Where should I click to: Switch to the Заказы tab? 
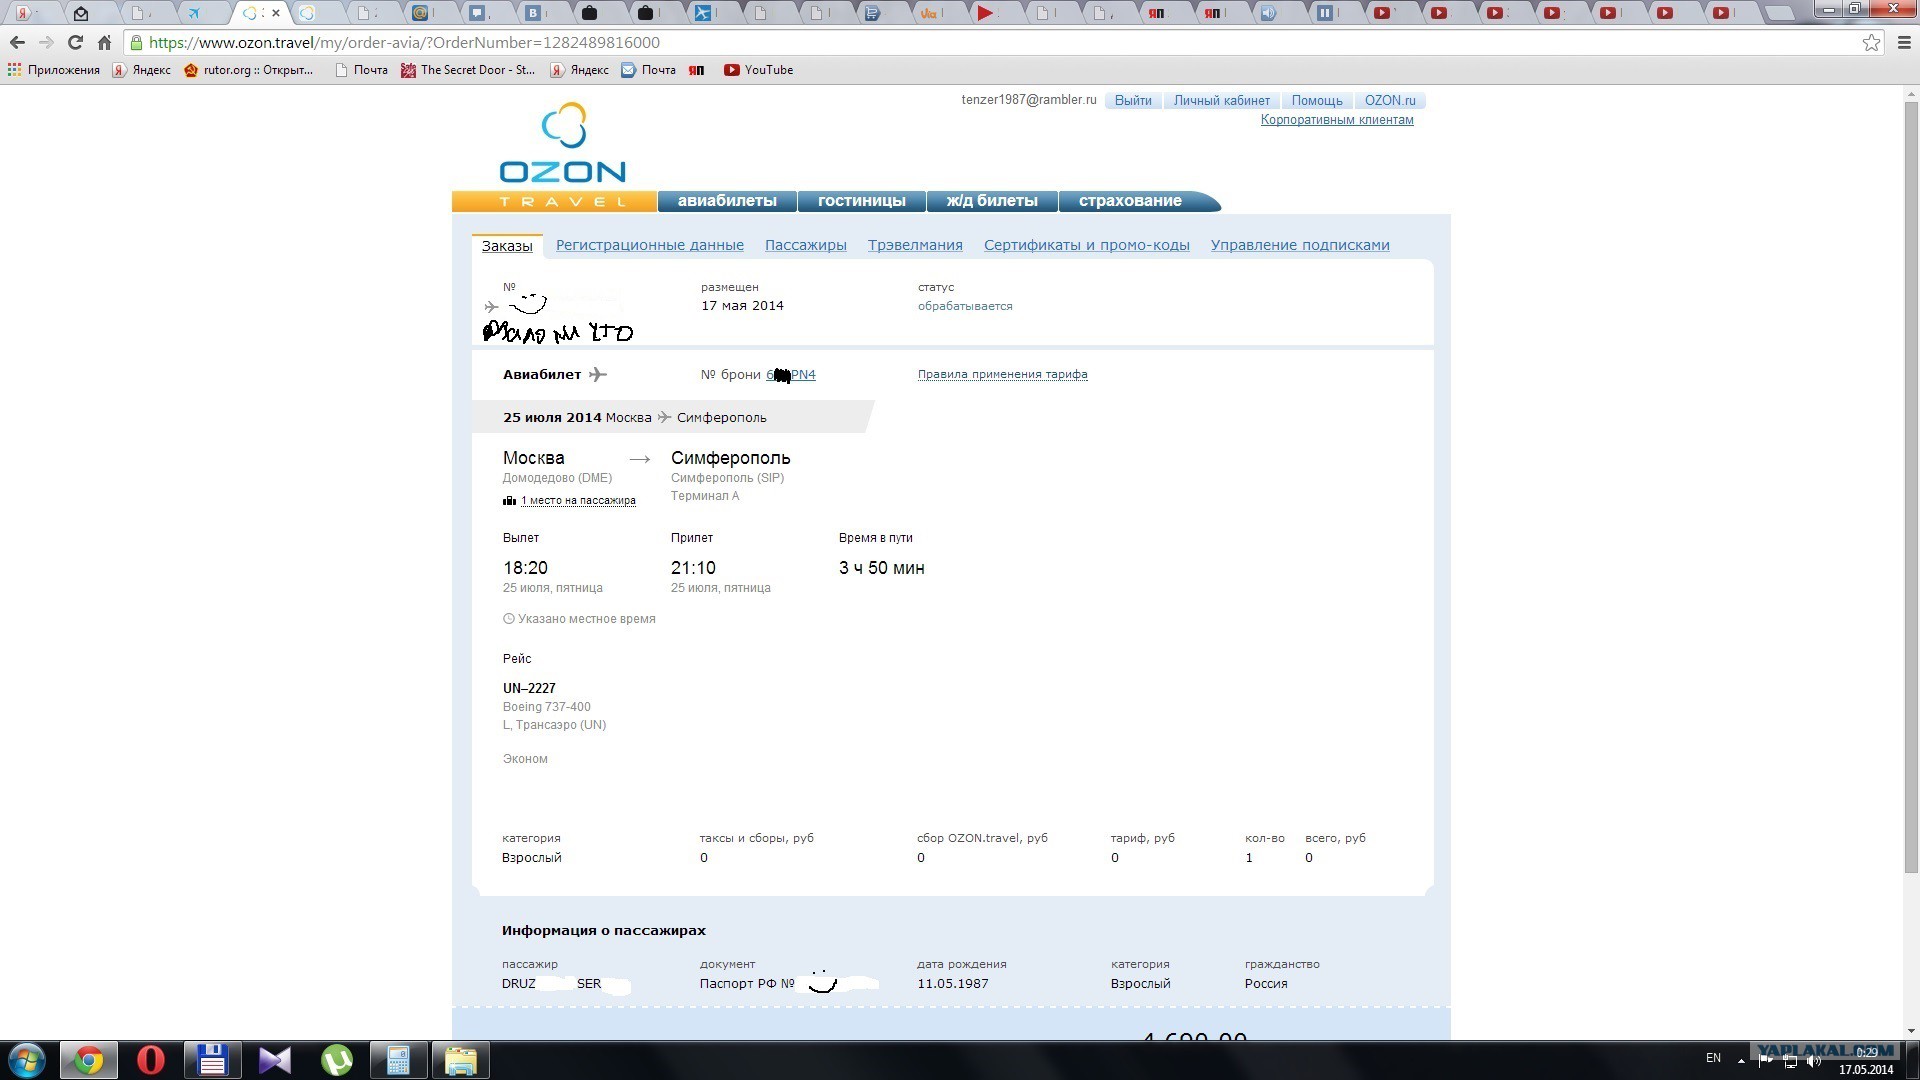pyautogui.click(x=507, y=246)
